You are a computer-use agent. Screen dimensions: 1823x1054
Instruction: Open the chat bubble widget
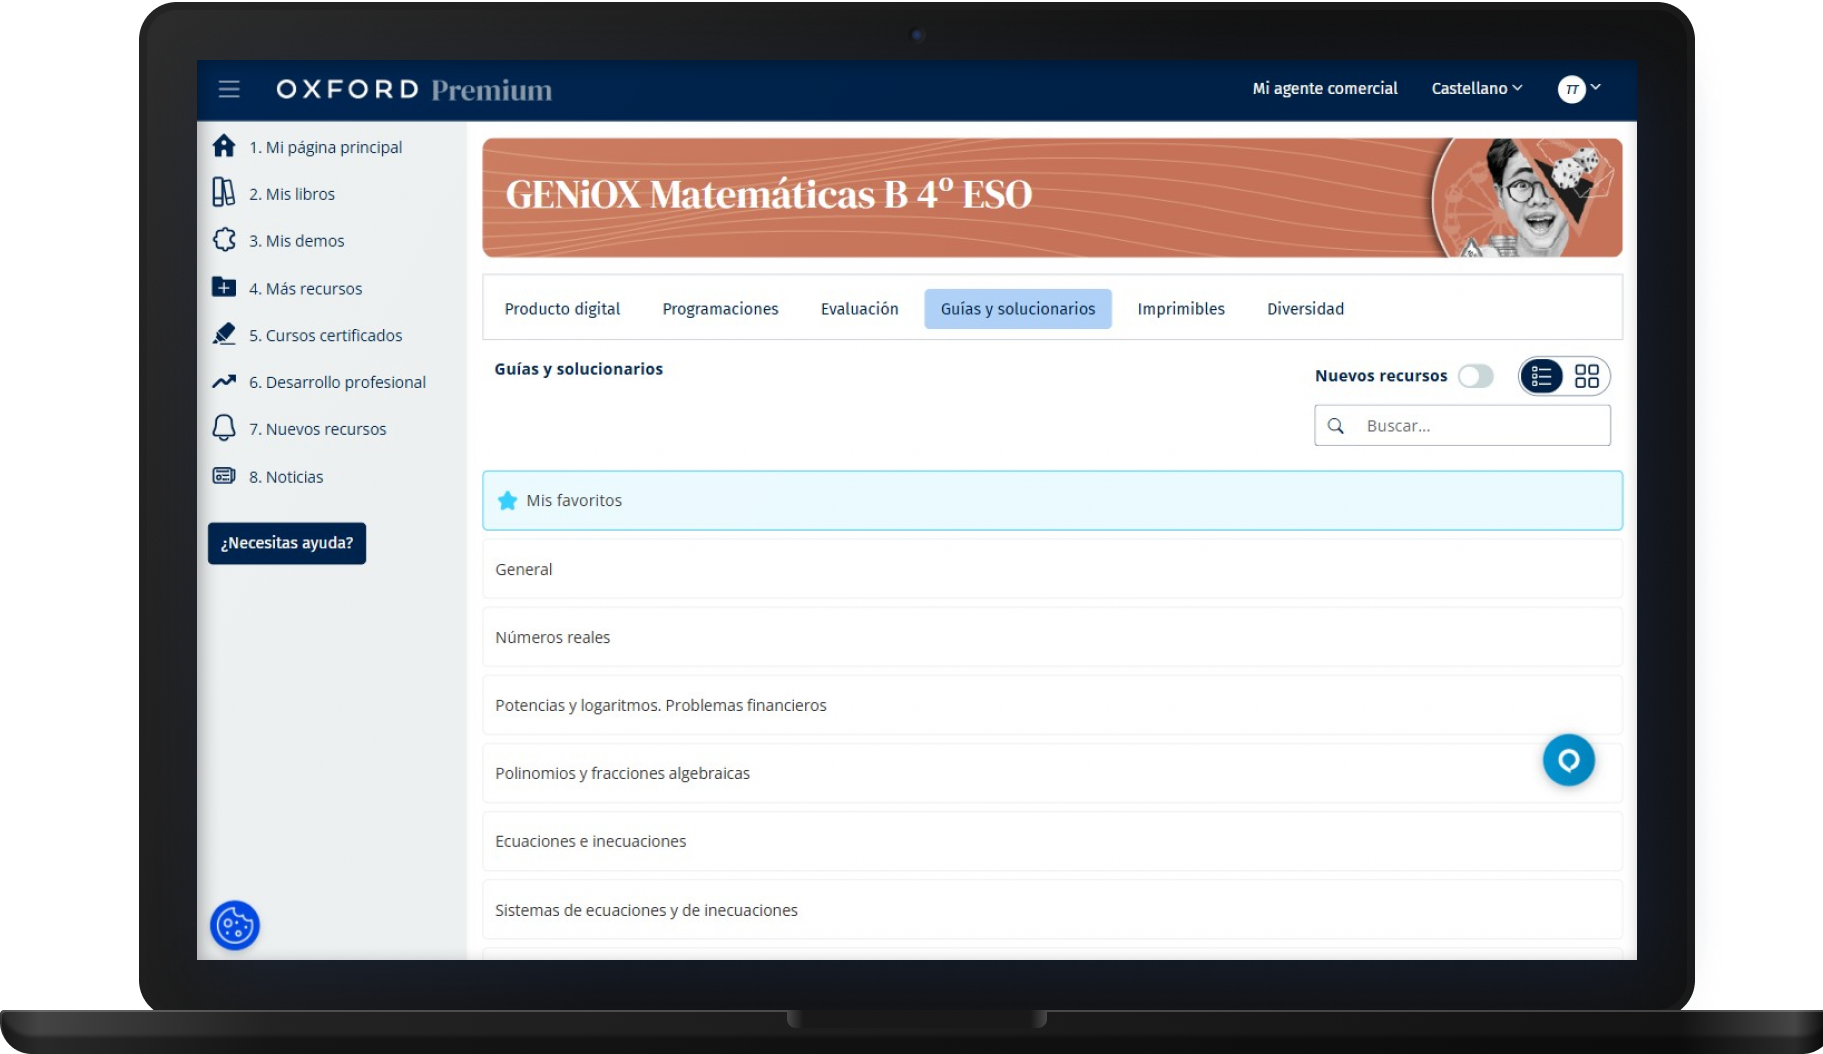[x=1569, y=760]
